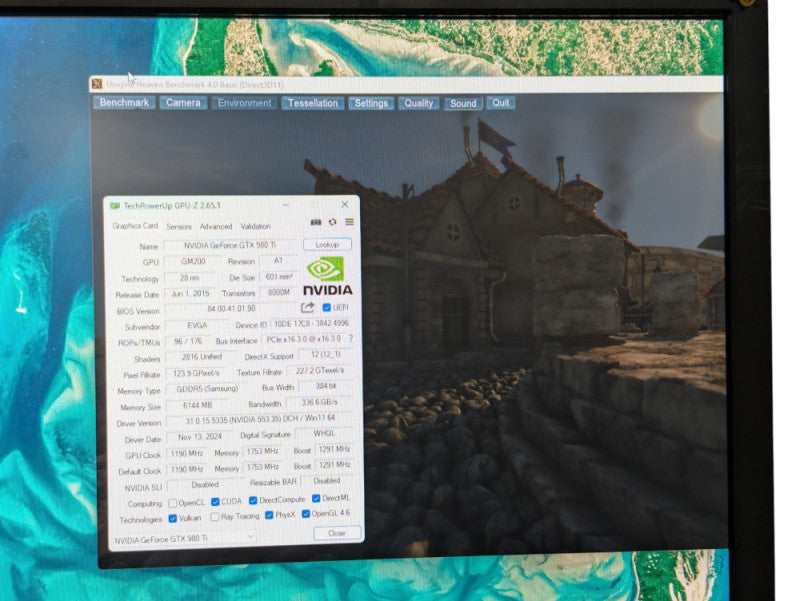Image resolution: width=800 pixels, height=601 pixels.
Task: Click the Name field NVIDIA GeForce GTX 980 Ti
Action: tap(230, 245)
